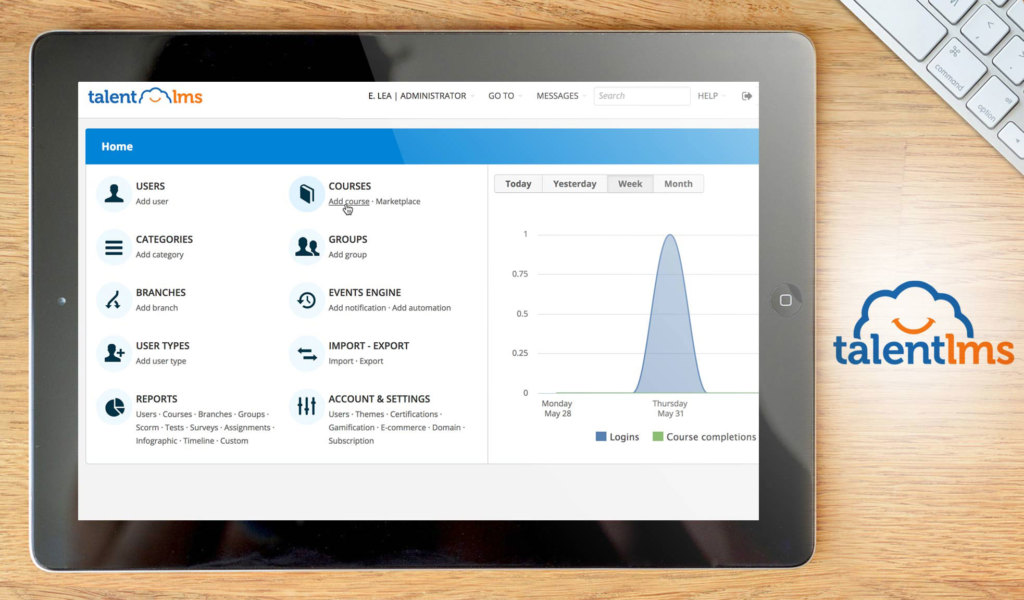Click into the Search input field
This screenshot has height=600, width=1024.
point(641,96)
